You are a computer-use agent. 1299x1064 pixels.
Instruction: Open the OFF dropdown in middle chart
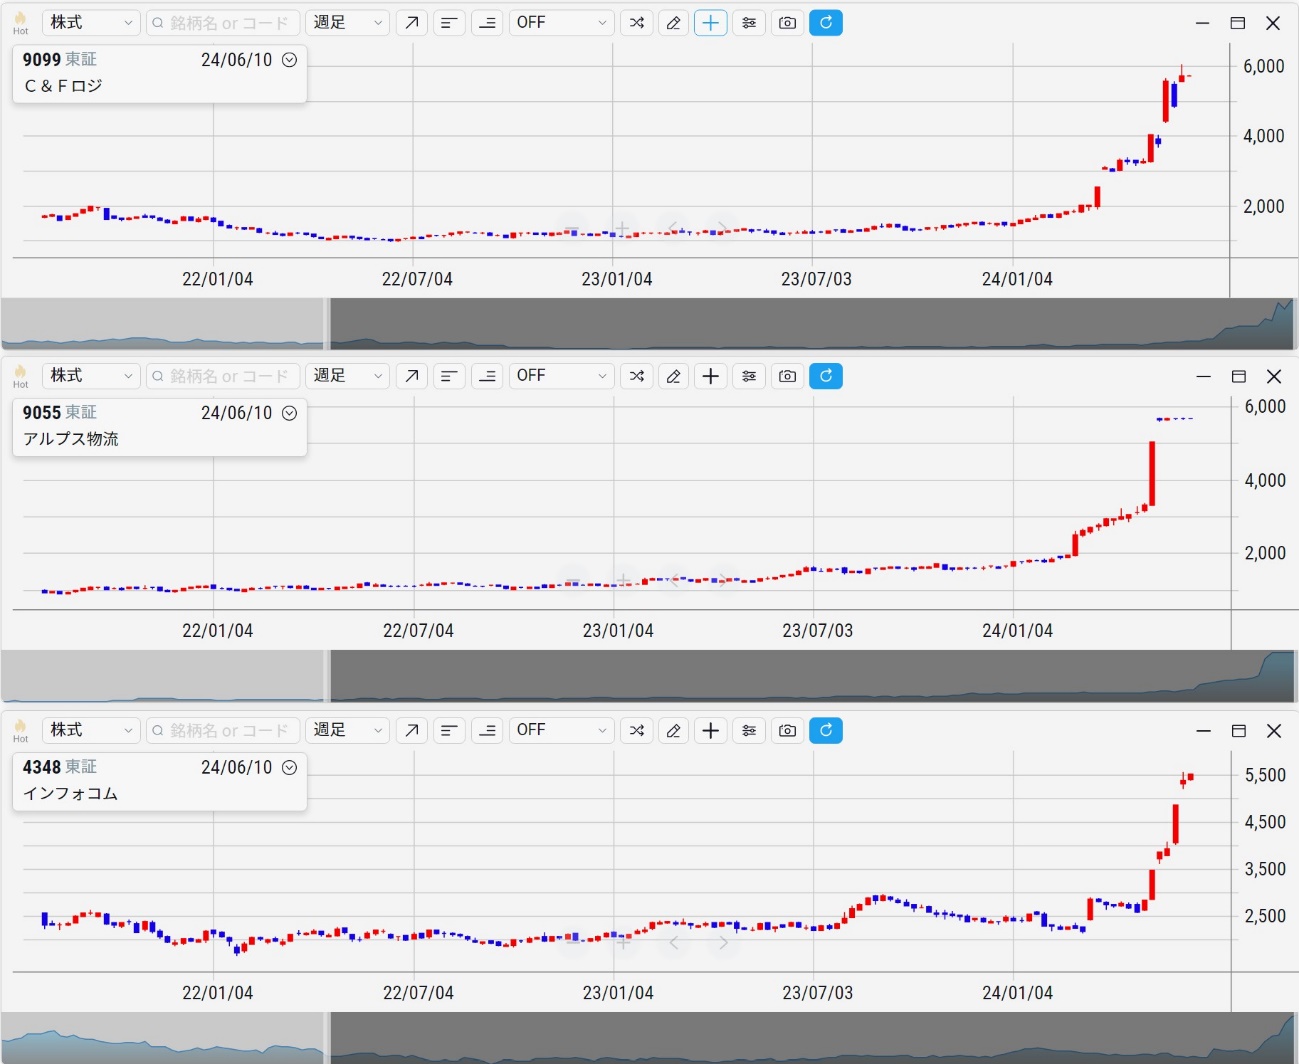561,376
